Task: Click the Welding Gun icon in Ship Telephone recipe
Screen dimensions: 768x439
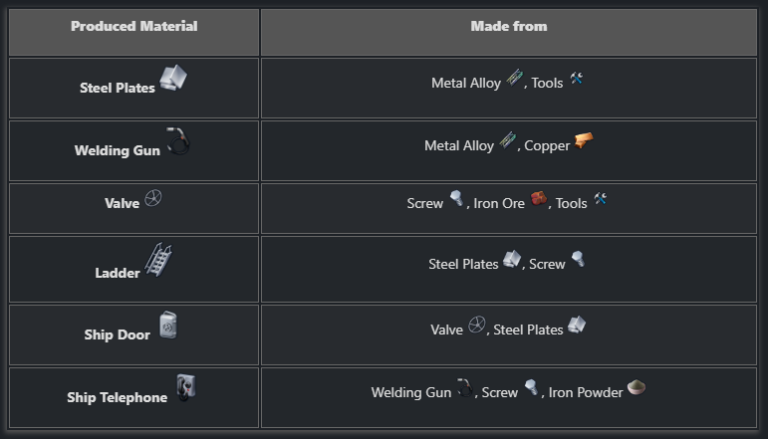Action: pos(465,388)
